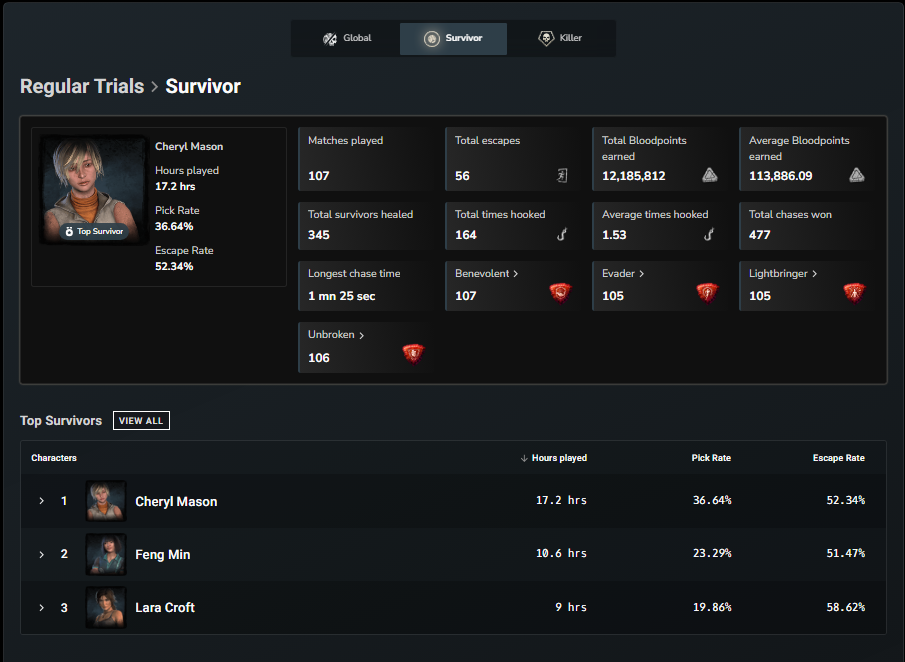Expand the Lightbringer stat chevron
This screenshot has width=905, height=662.
tap(814, 274)
